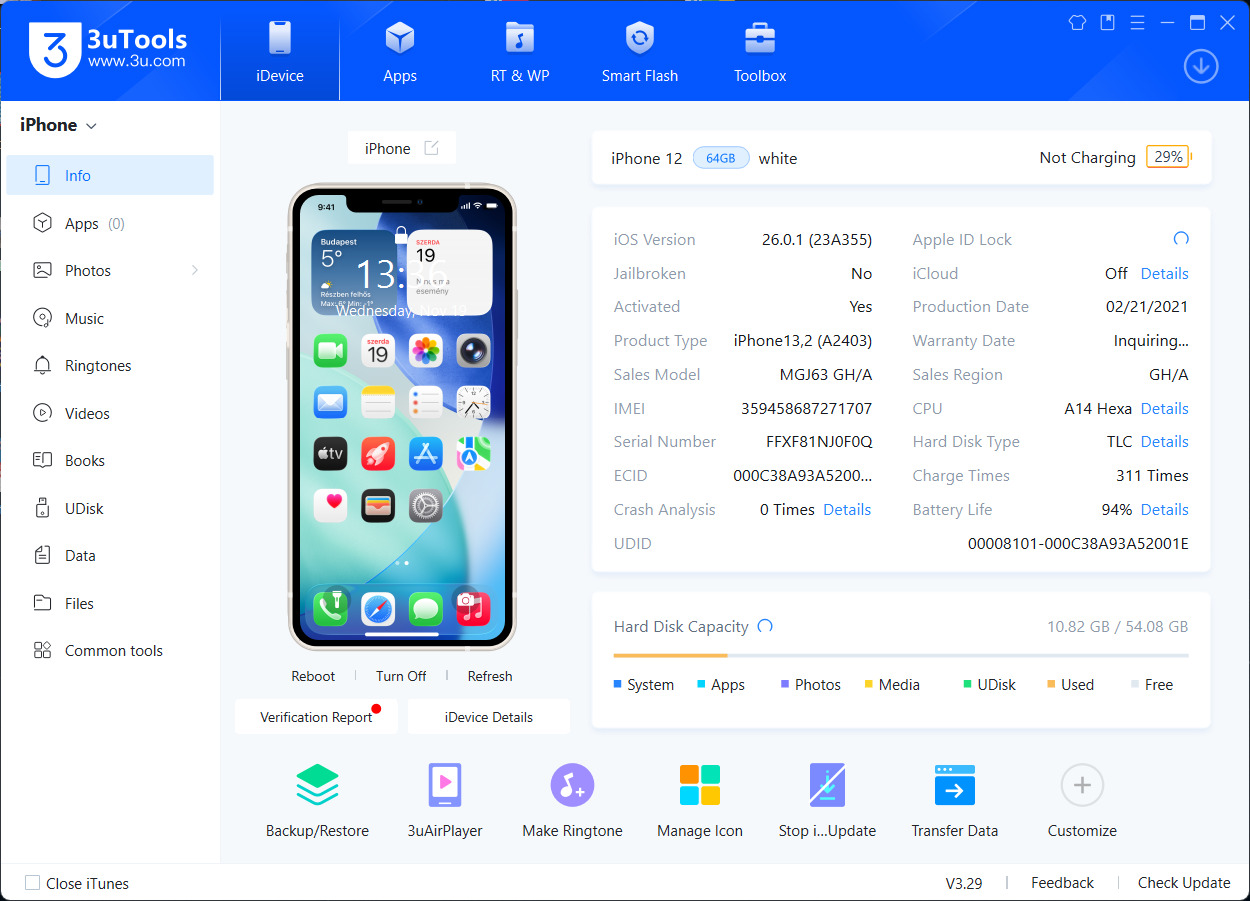
Task: Click the Backup/Restore icon
Action: pyautogui.click(x=317, y=785)
